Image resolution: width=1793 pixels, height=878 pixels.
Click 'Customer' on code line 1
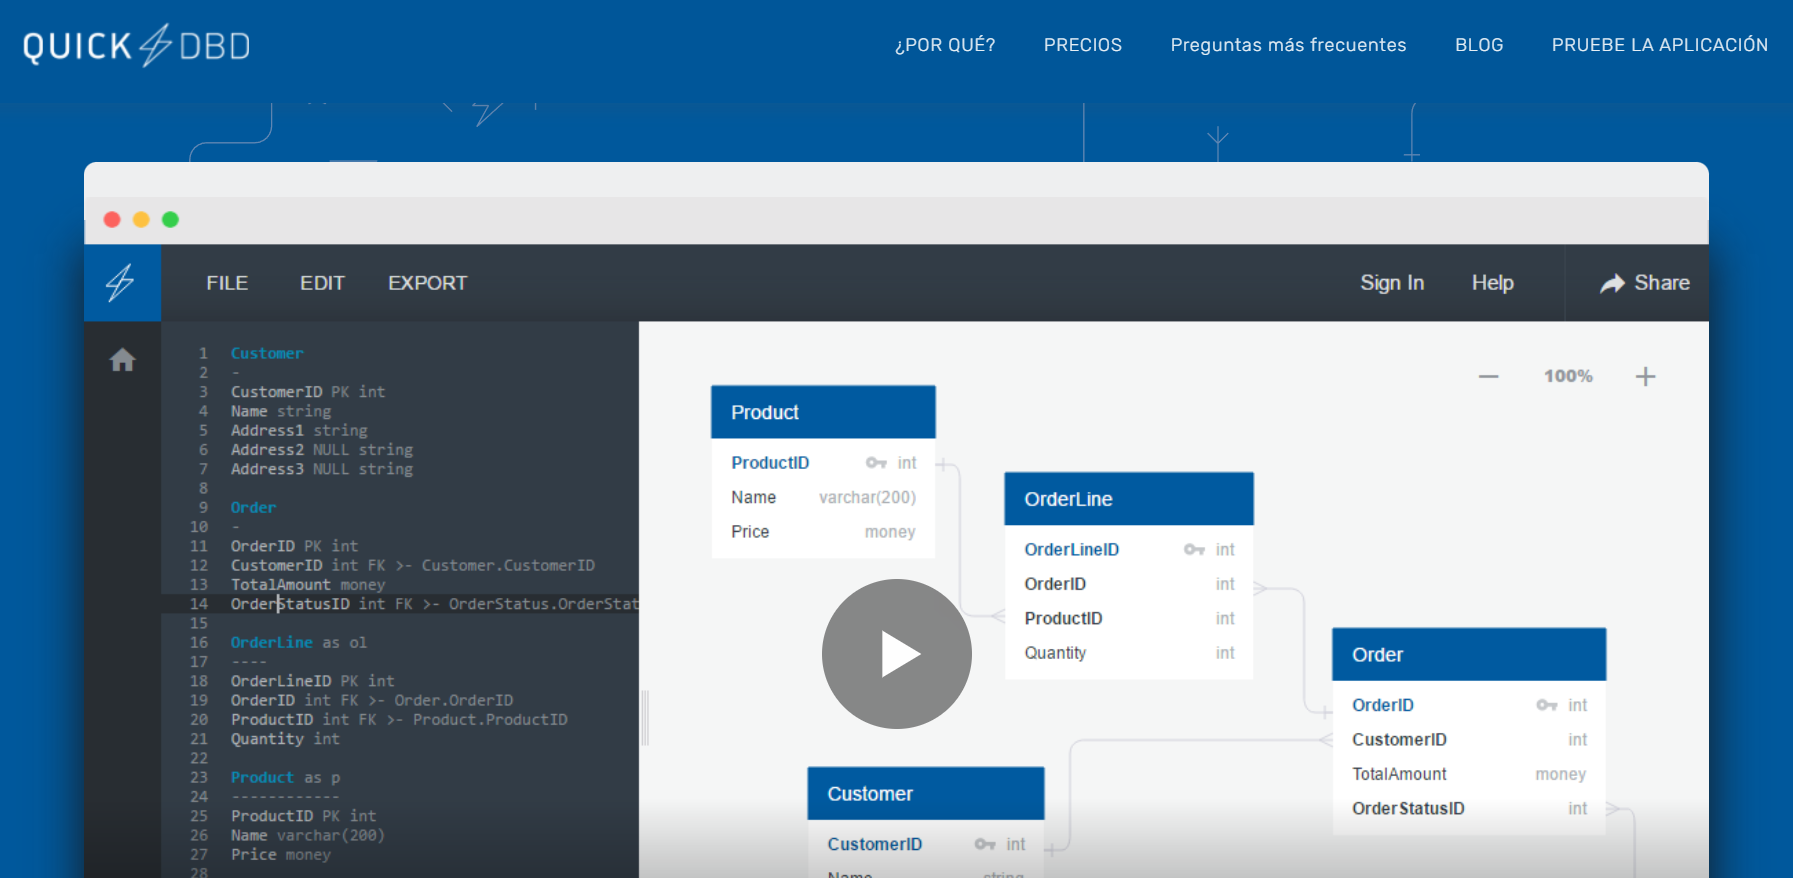point(267,353)
